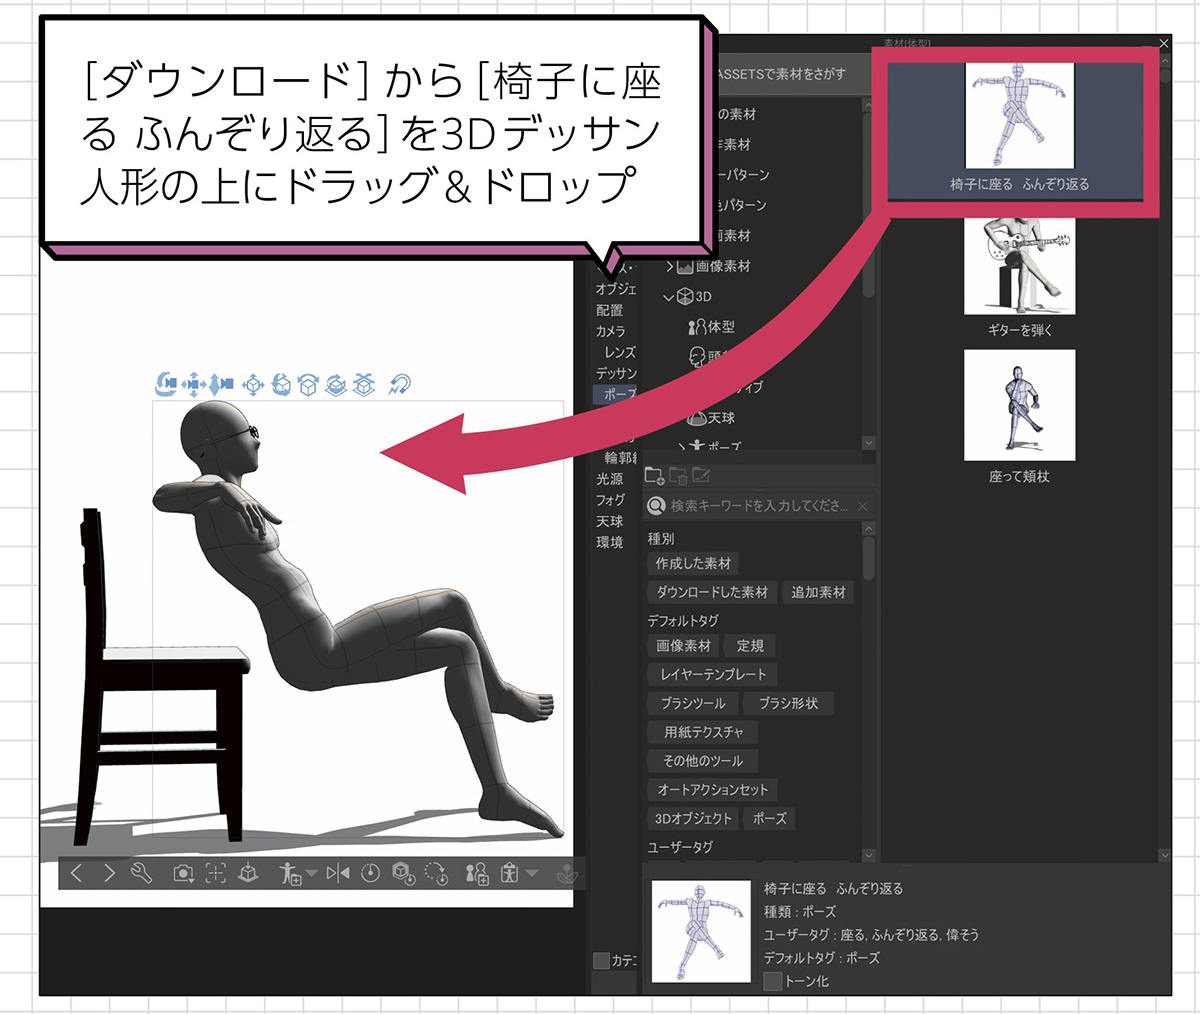Click the wrench settings icon in object launcher
This screenshot has height=1014, width=1200.
[141, 873]
